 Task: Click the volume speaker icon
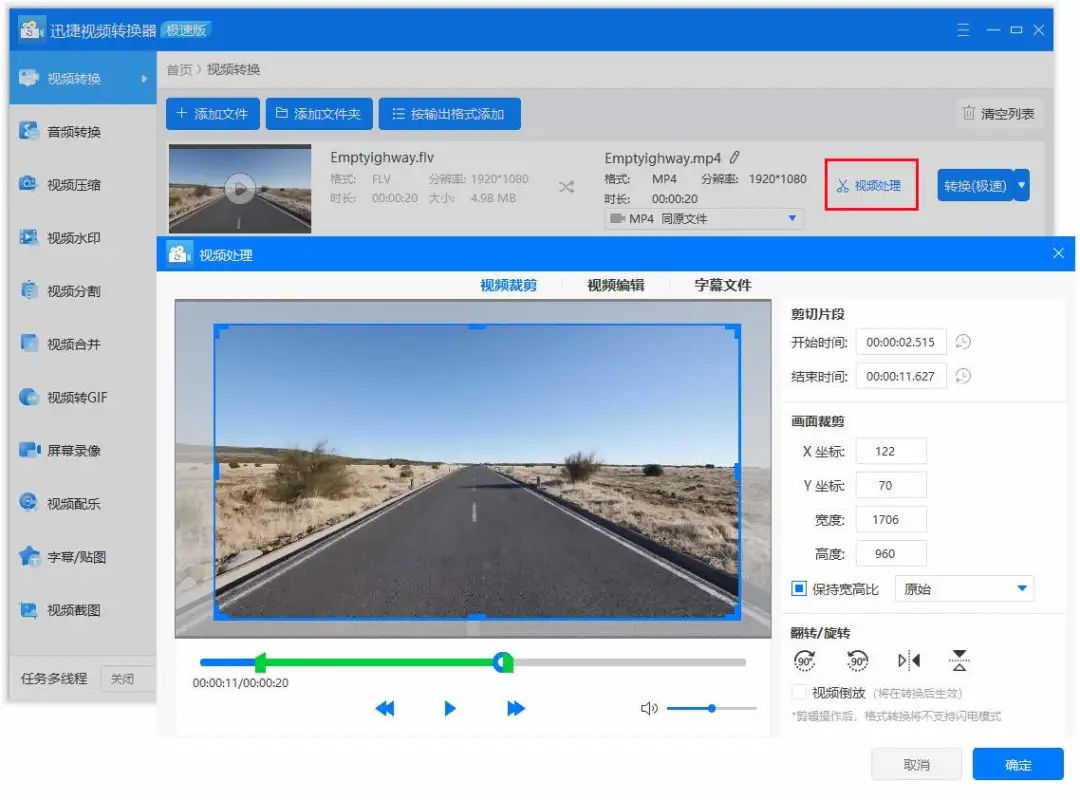pos(649,708)
